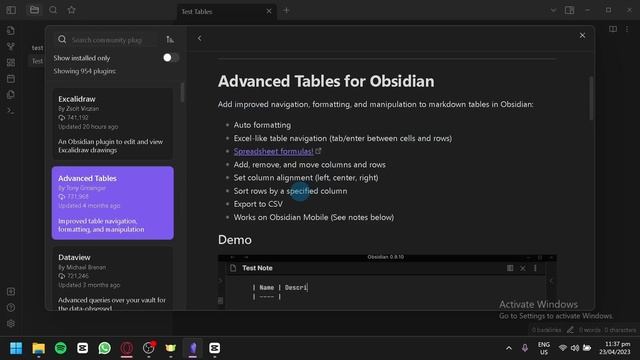Open daily note calendar ribbon icon

point(11,78)
